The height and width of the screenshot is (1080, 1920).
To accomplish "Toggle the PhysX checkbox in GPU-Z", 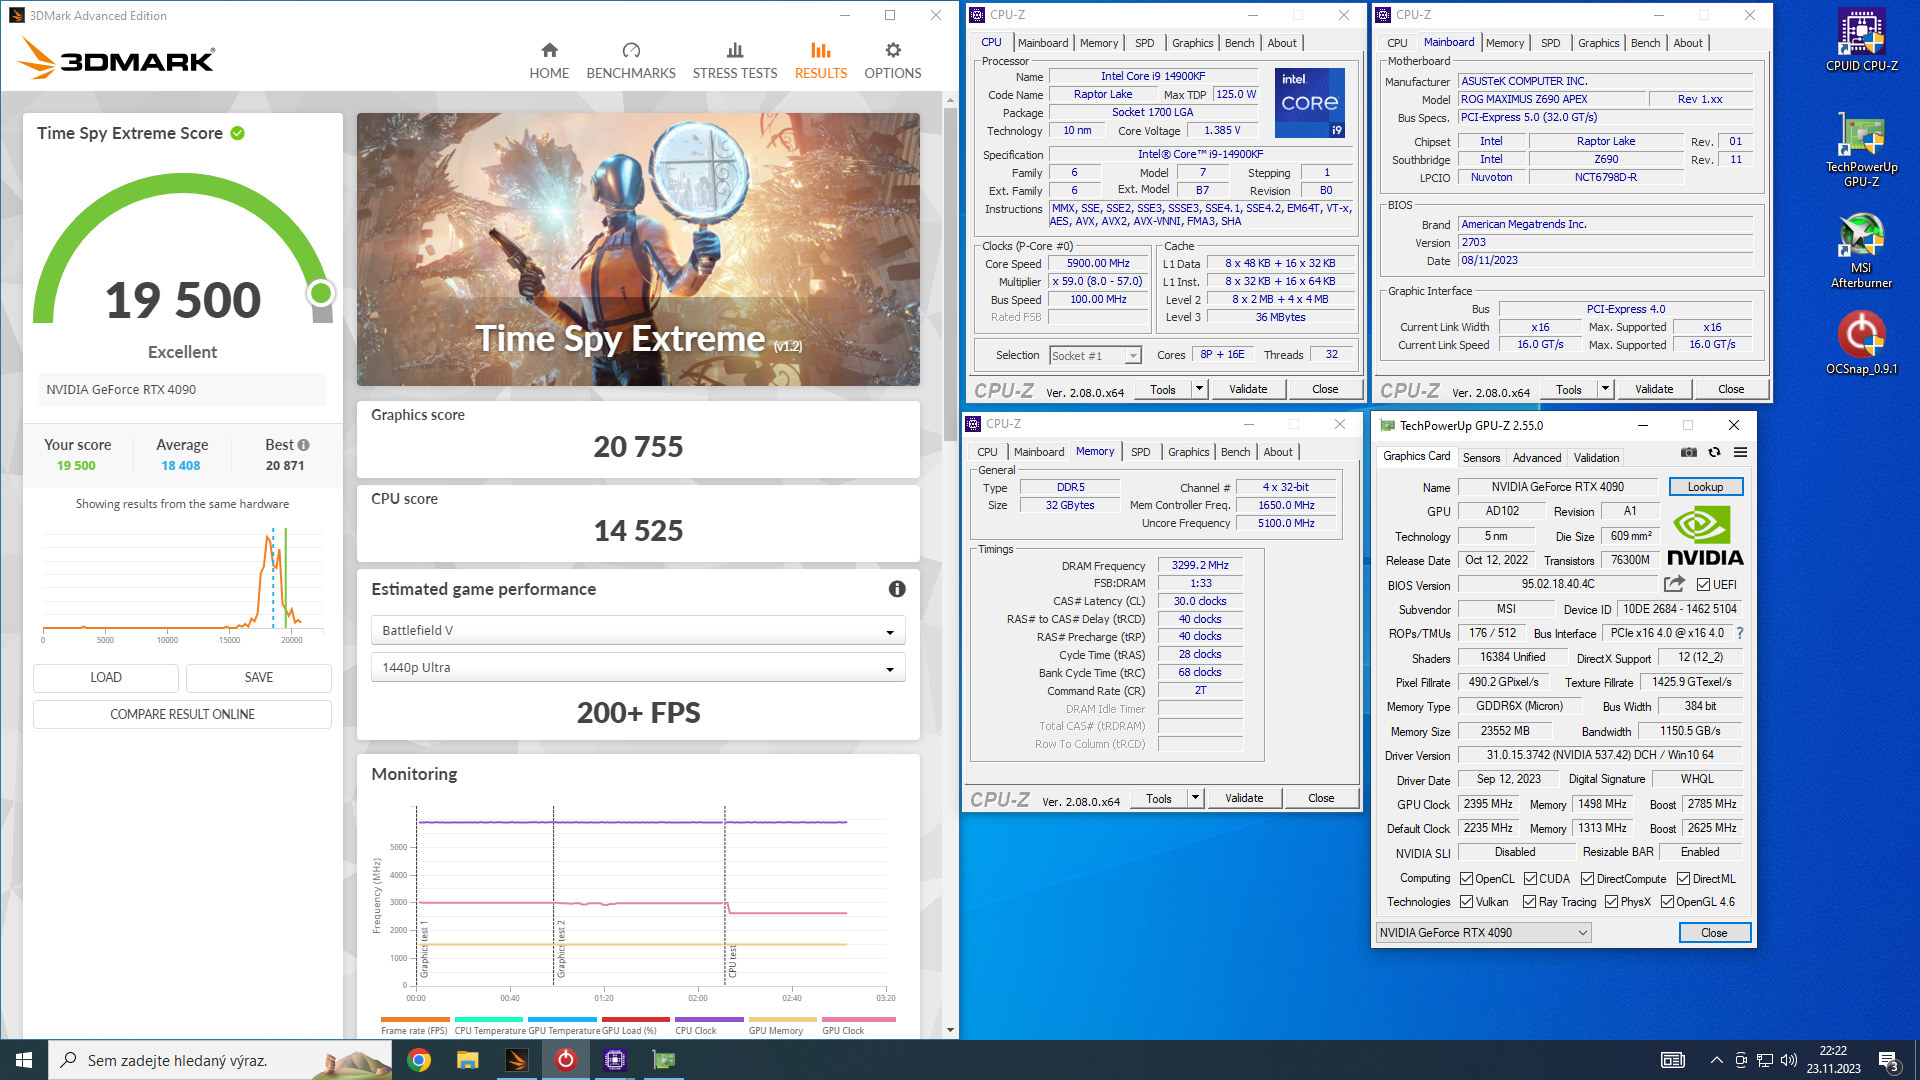I will (x=1611, y=902).
